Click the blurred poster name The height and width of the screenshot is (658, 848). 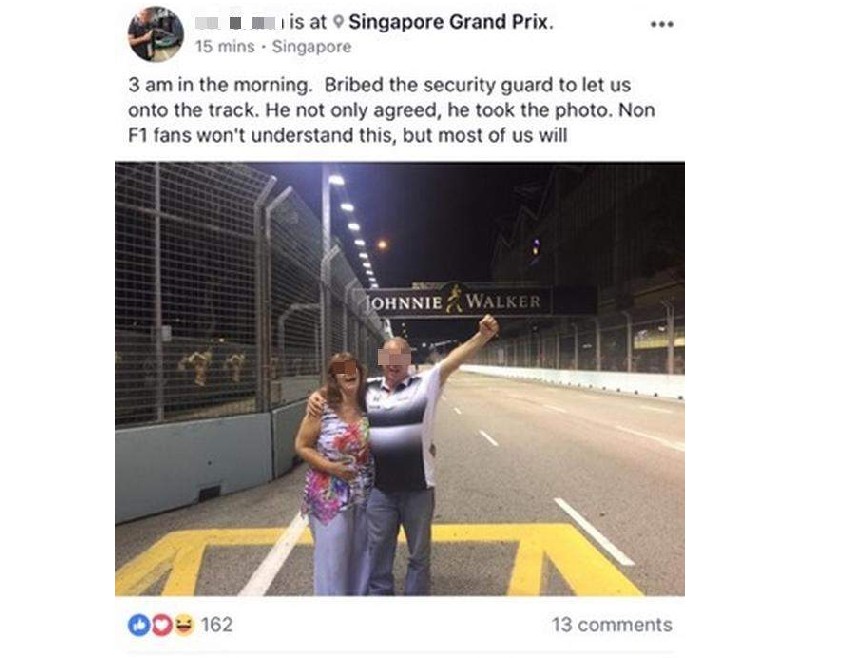238,23
